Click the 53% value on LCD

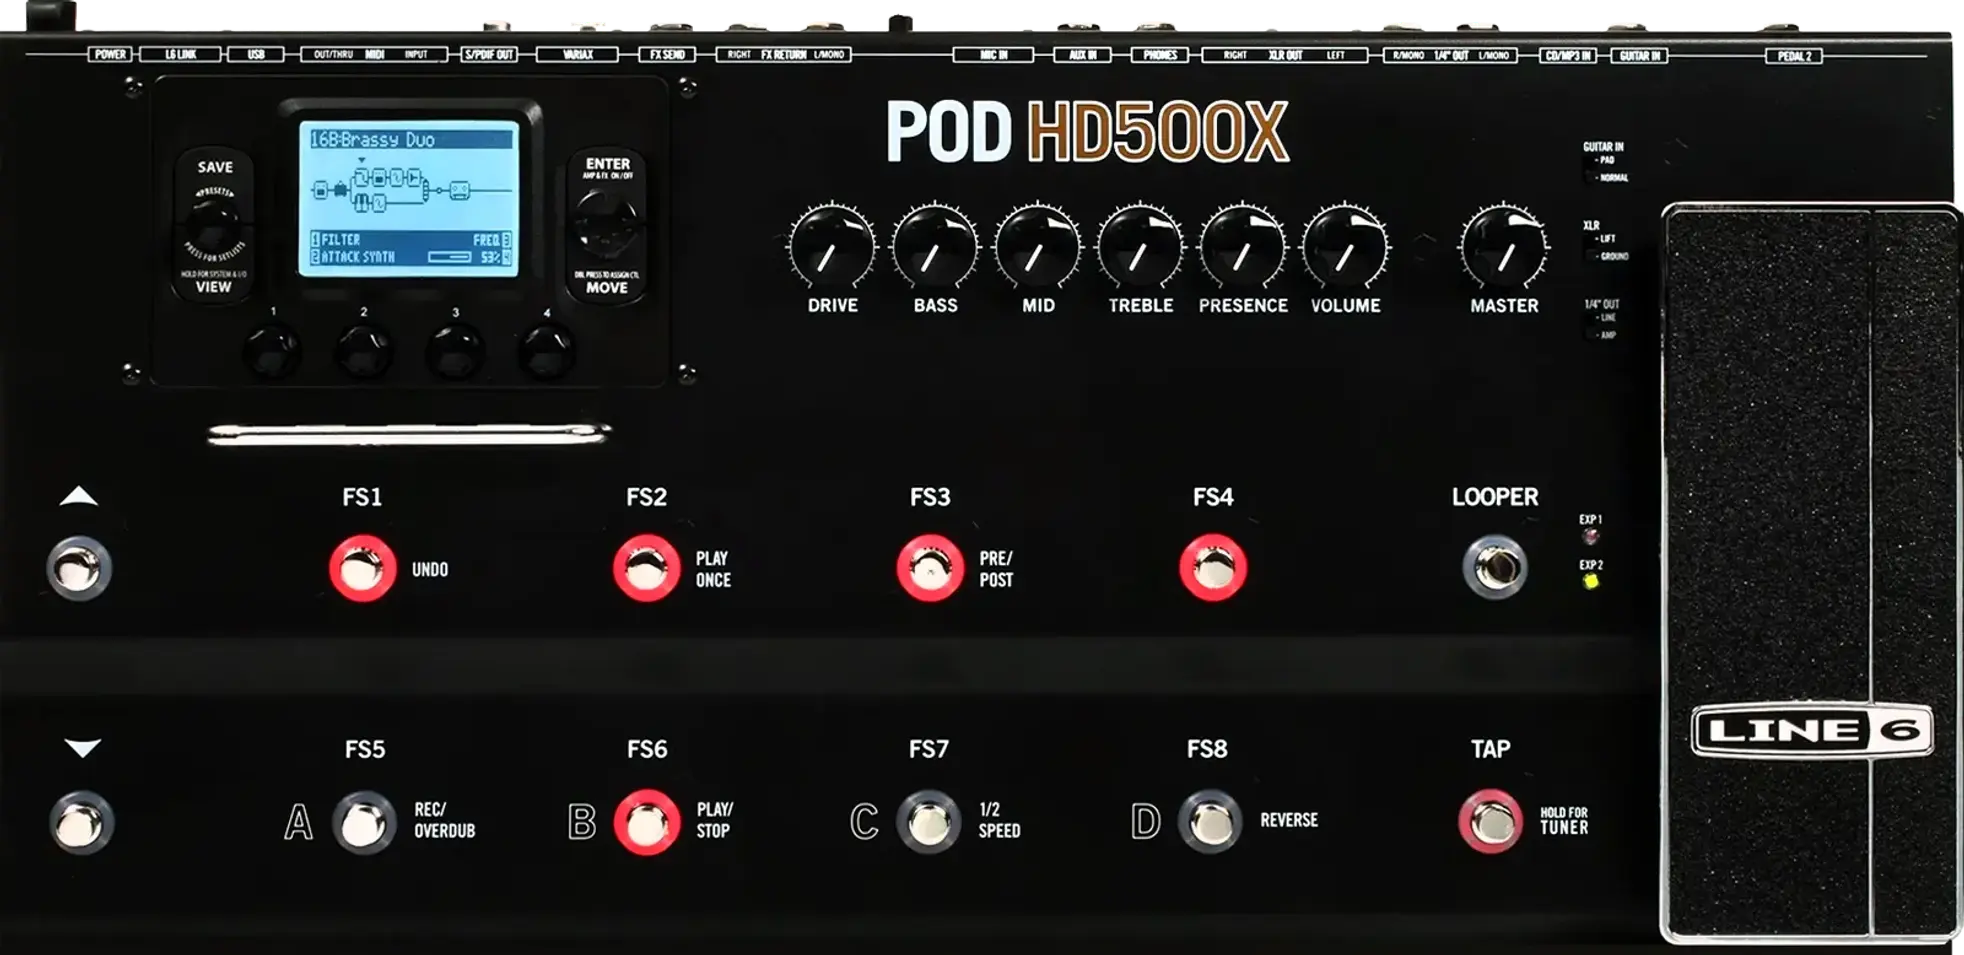coord(490,257)
